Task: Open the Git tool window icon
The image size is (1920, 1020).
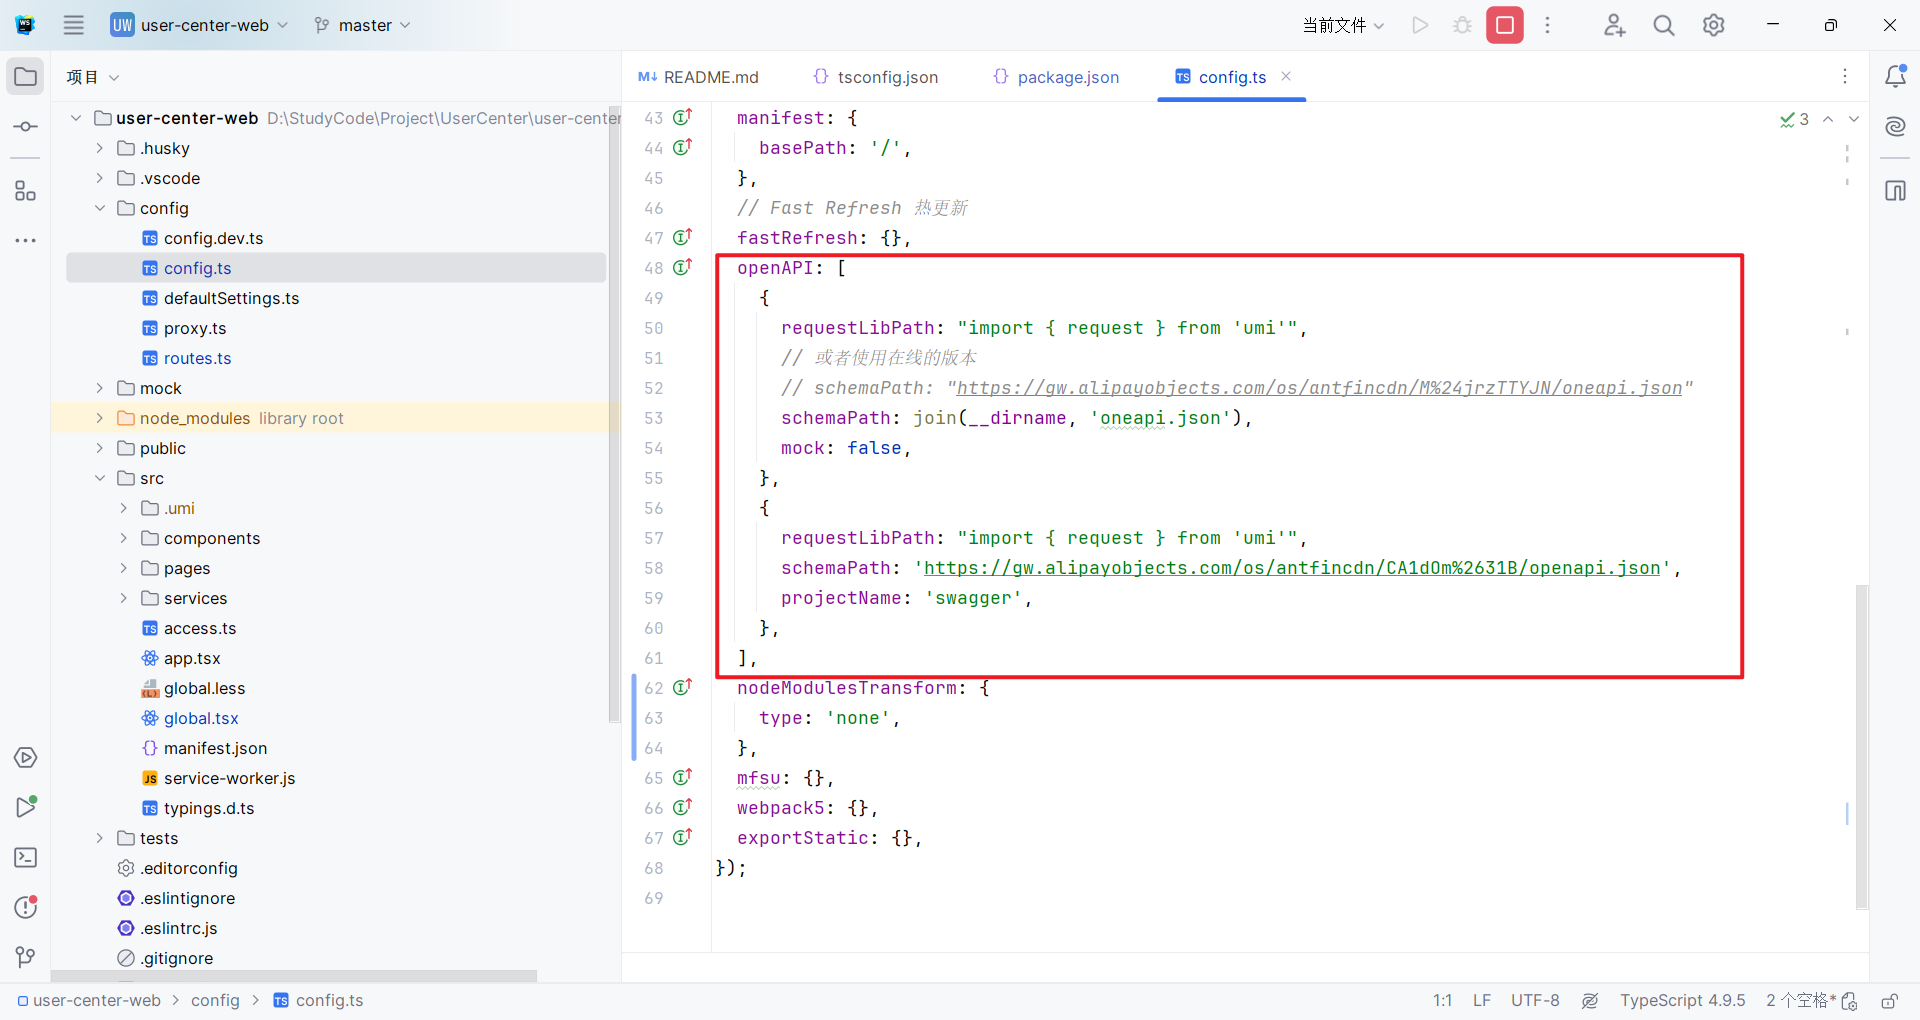Action: point(26,957)
